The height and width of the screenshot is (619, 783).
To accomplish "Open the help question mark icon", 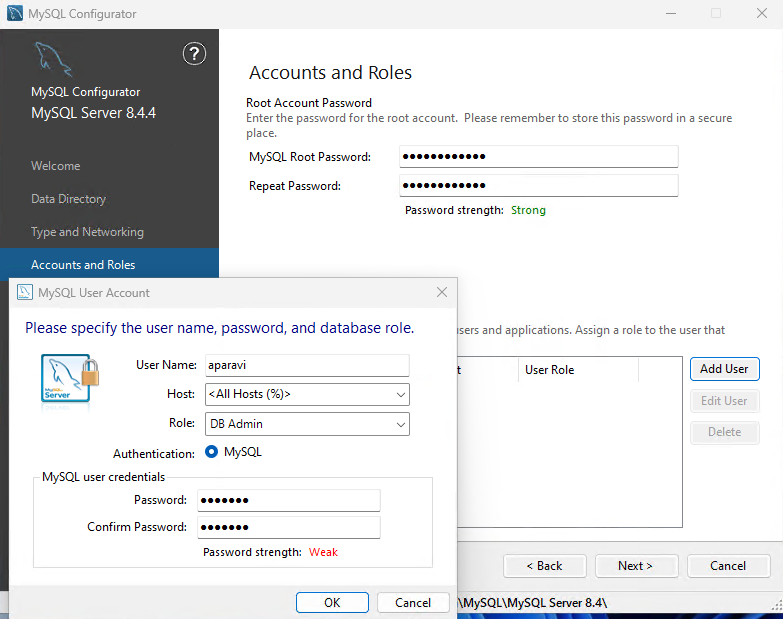I will click(x=194, y=54).
